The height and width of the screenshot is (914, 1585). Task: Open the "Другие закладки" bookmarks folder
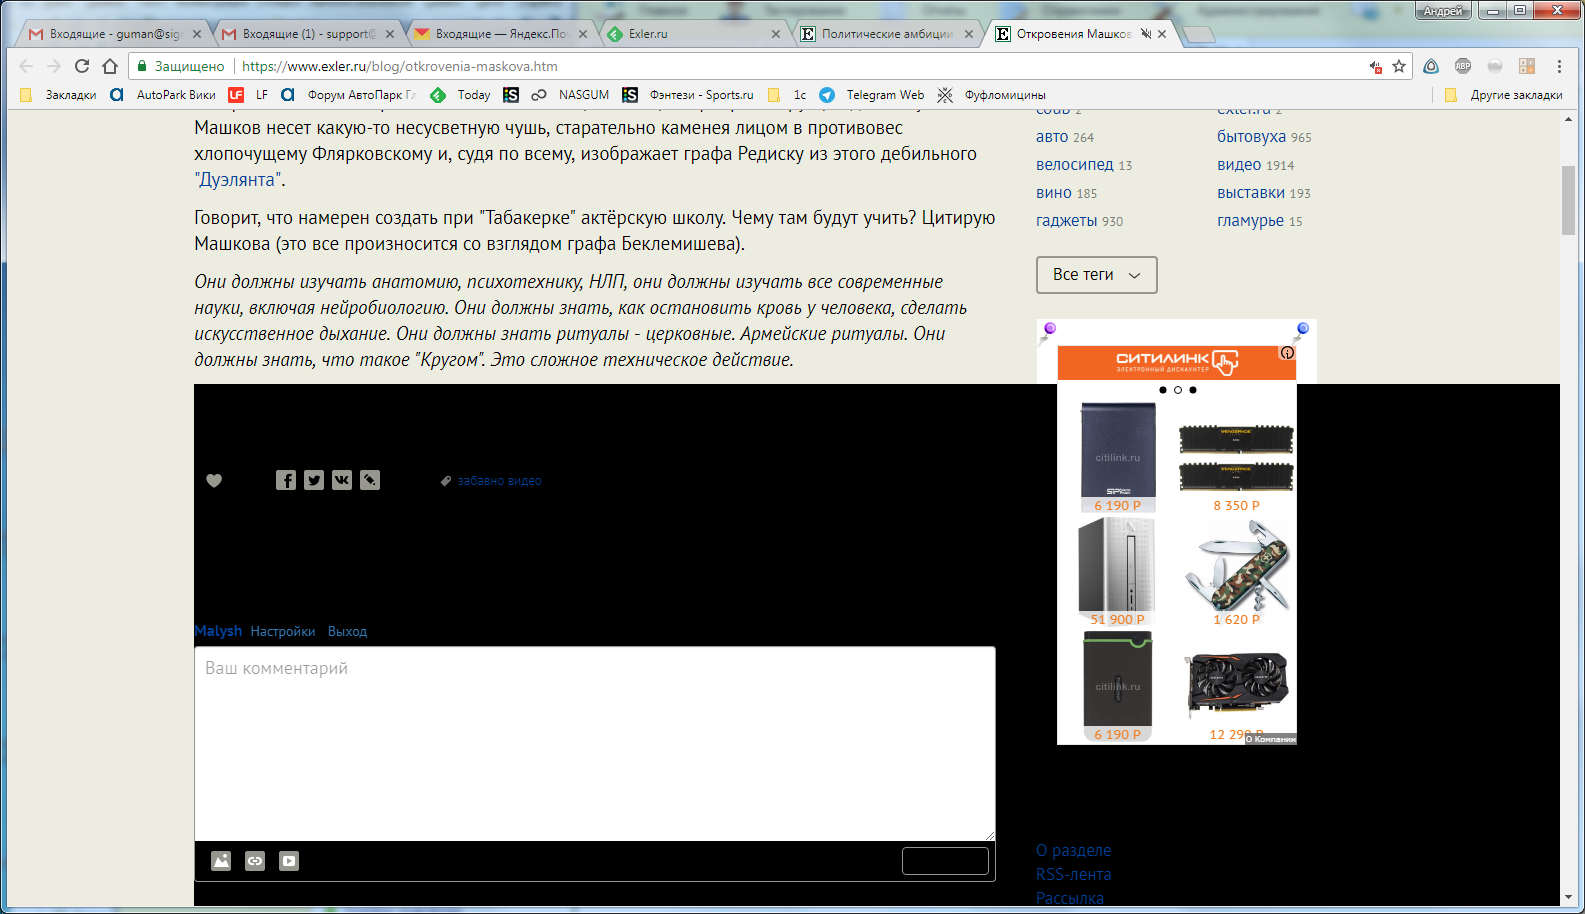[x=1505, y=95]
